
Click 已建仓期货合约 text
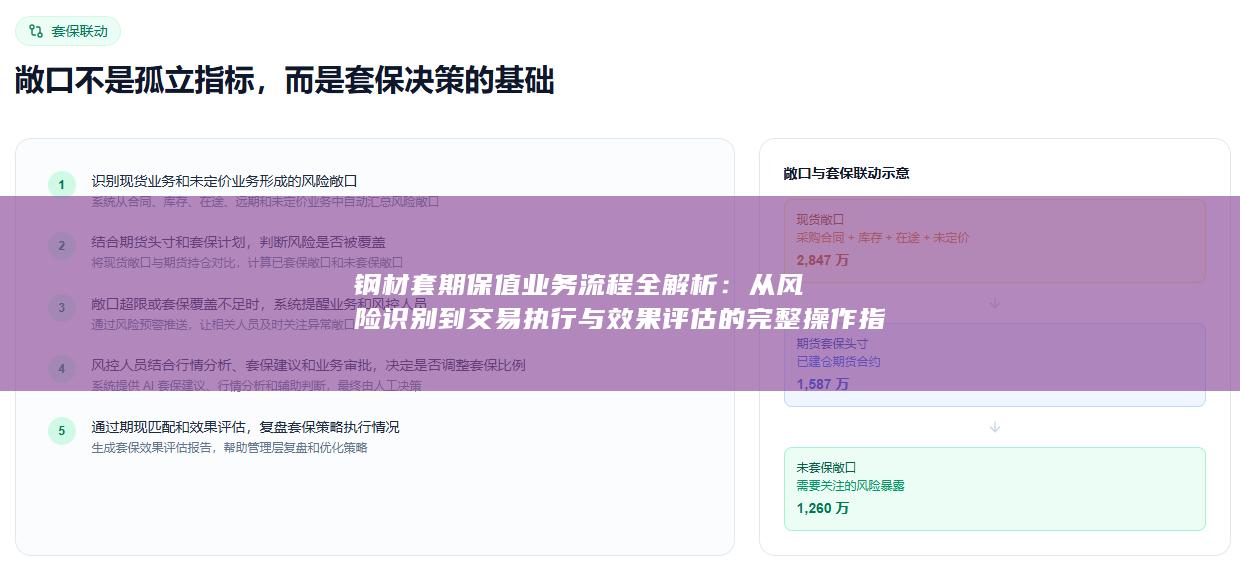click(838, 362)
